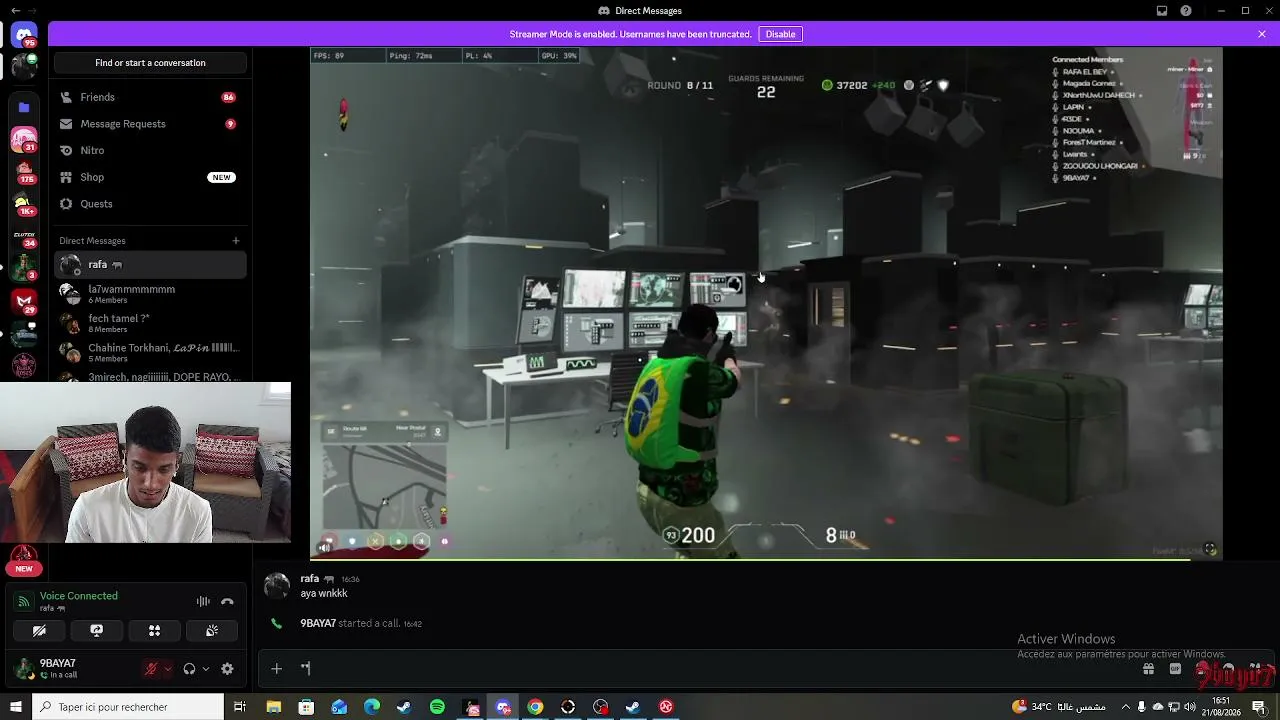
Task: Create a new DM with plus icon
Action: coord(236,241)
